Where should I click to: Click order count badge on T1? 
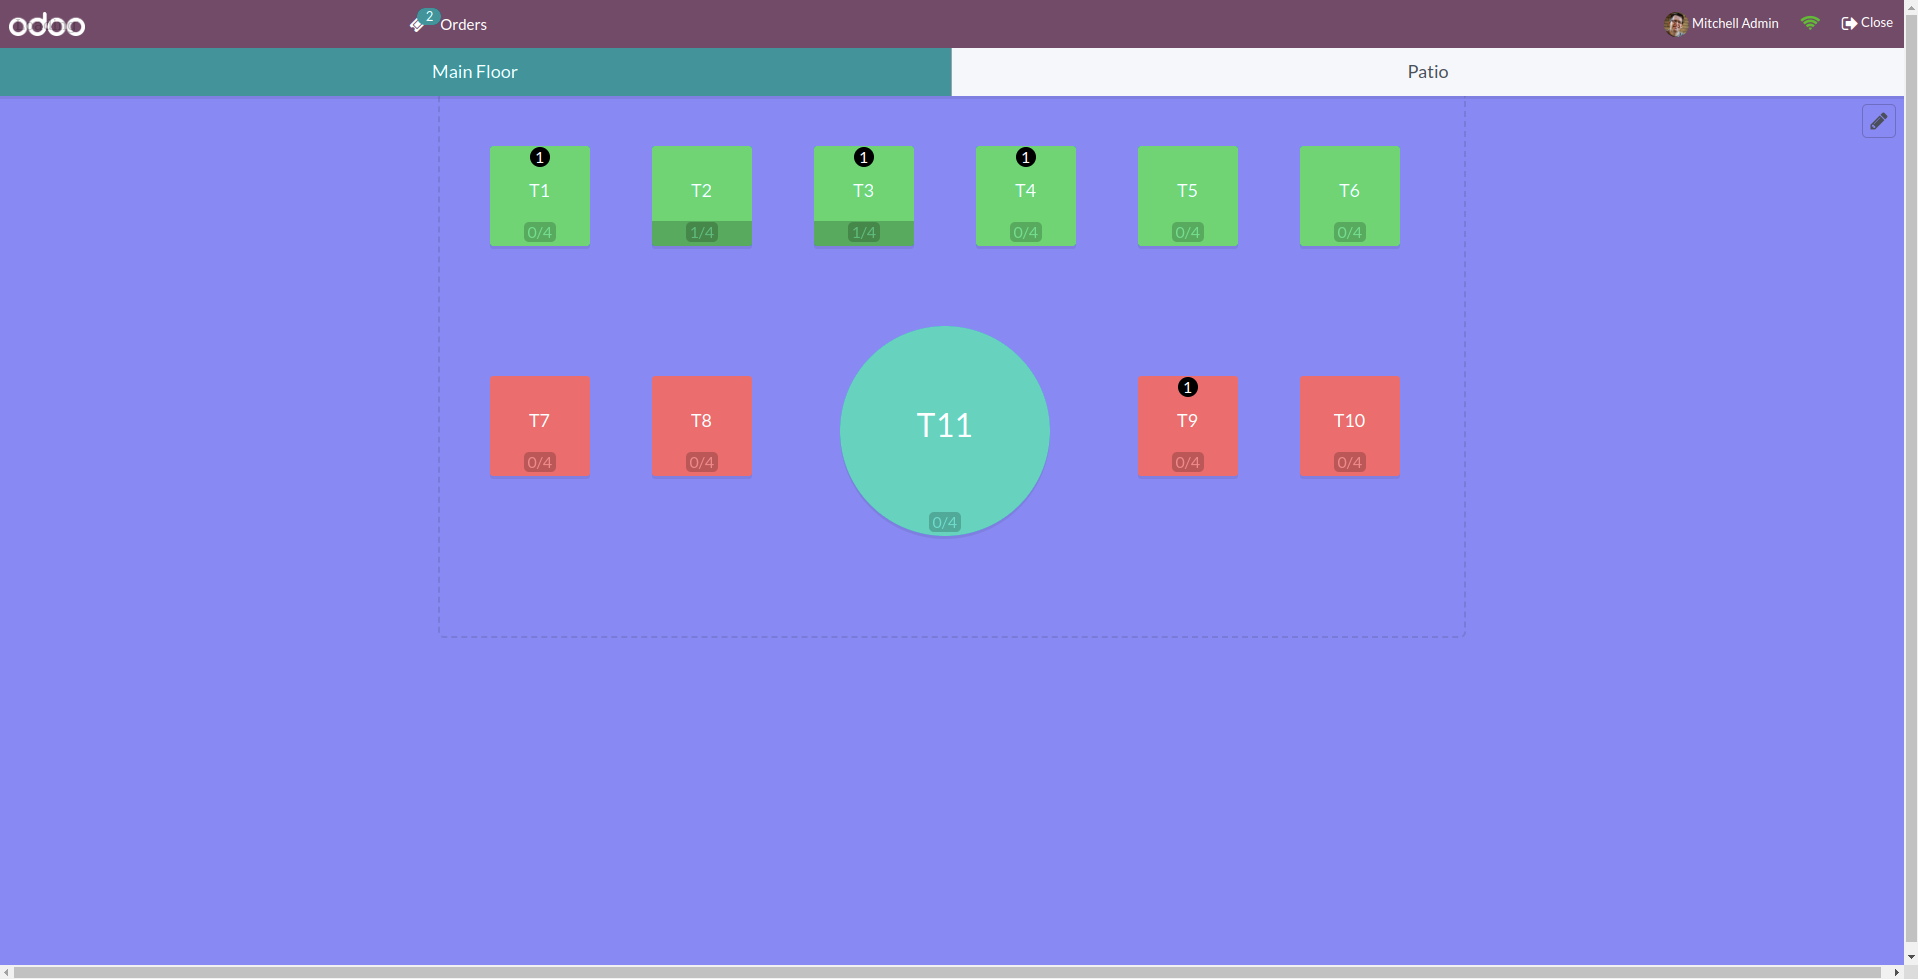tap(540, 157)
